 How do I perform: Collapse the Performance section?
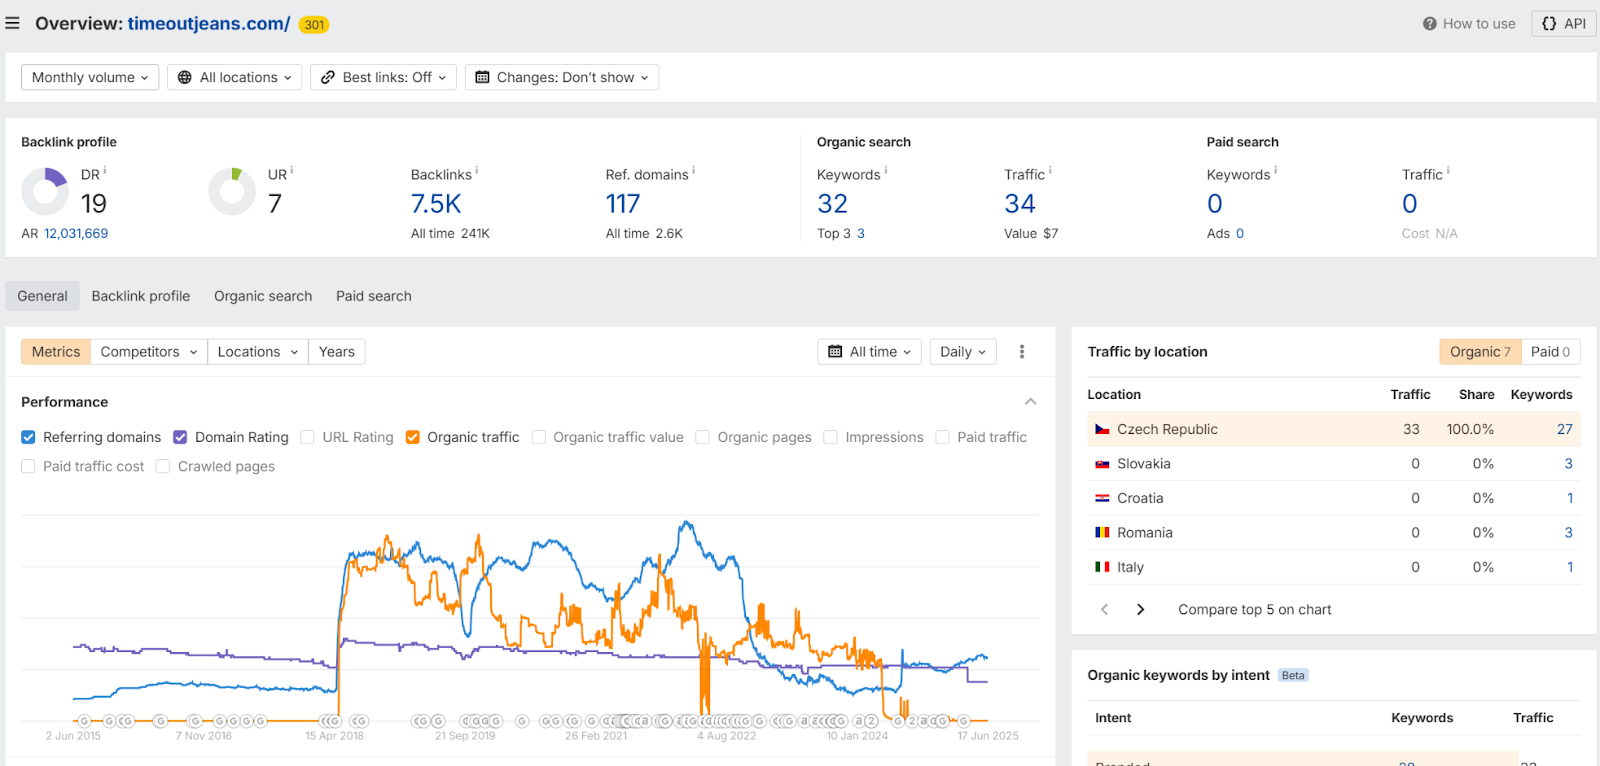[1031, 402]
